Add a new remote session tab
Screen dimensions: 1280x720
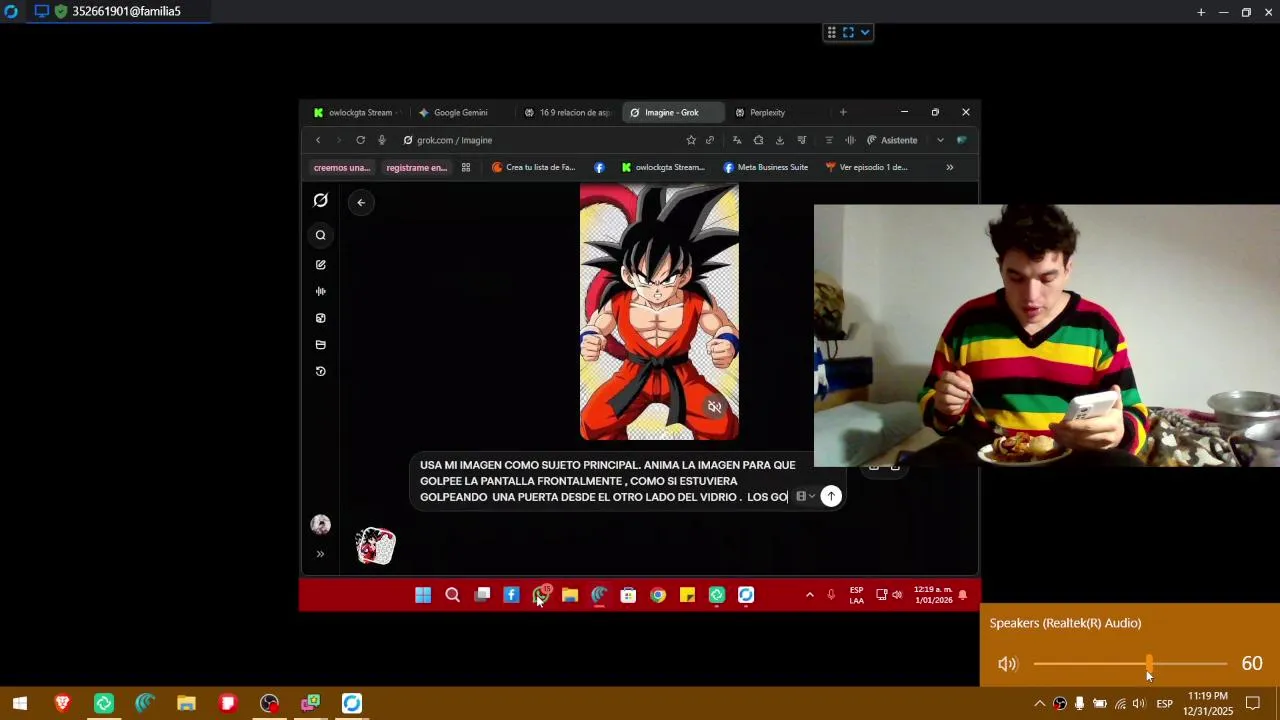(1201, 12)
